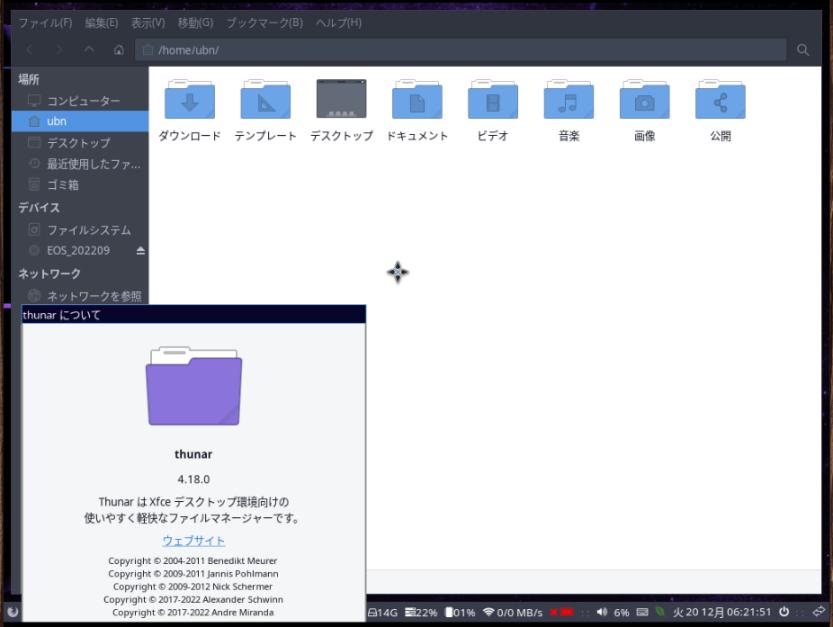
Task: Select ネットワークを参照 in the sidebar
Action: (80, 295)
